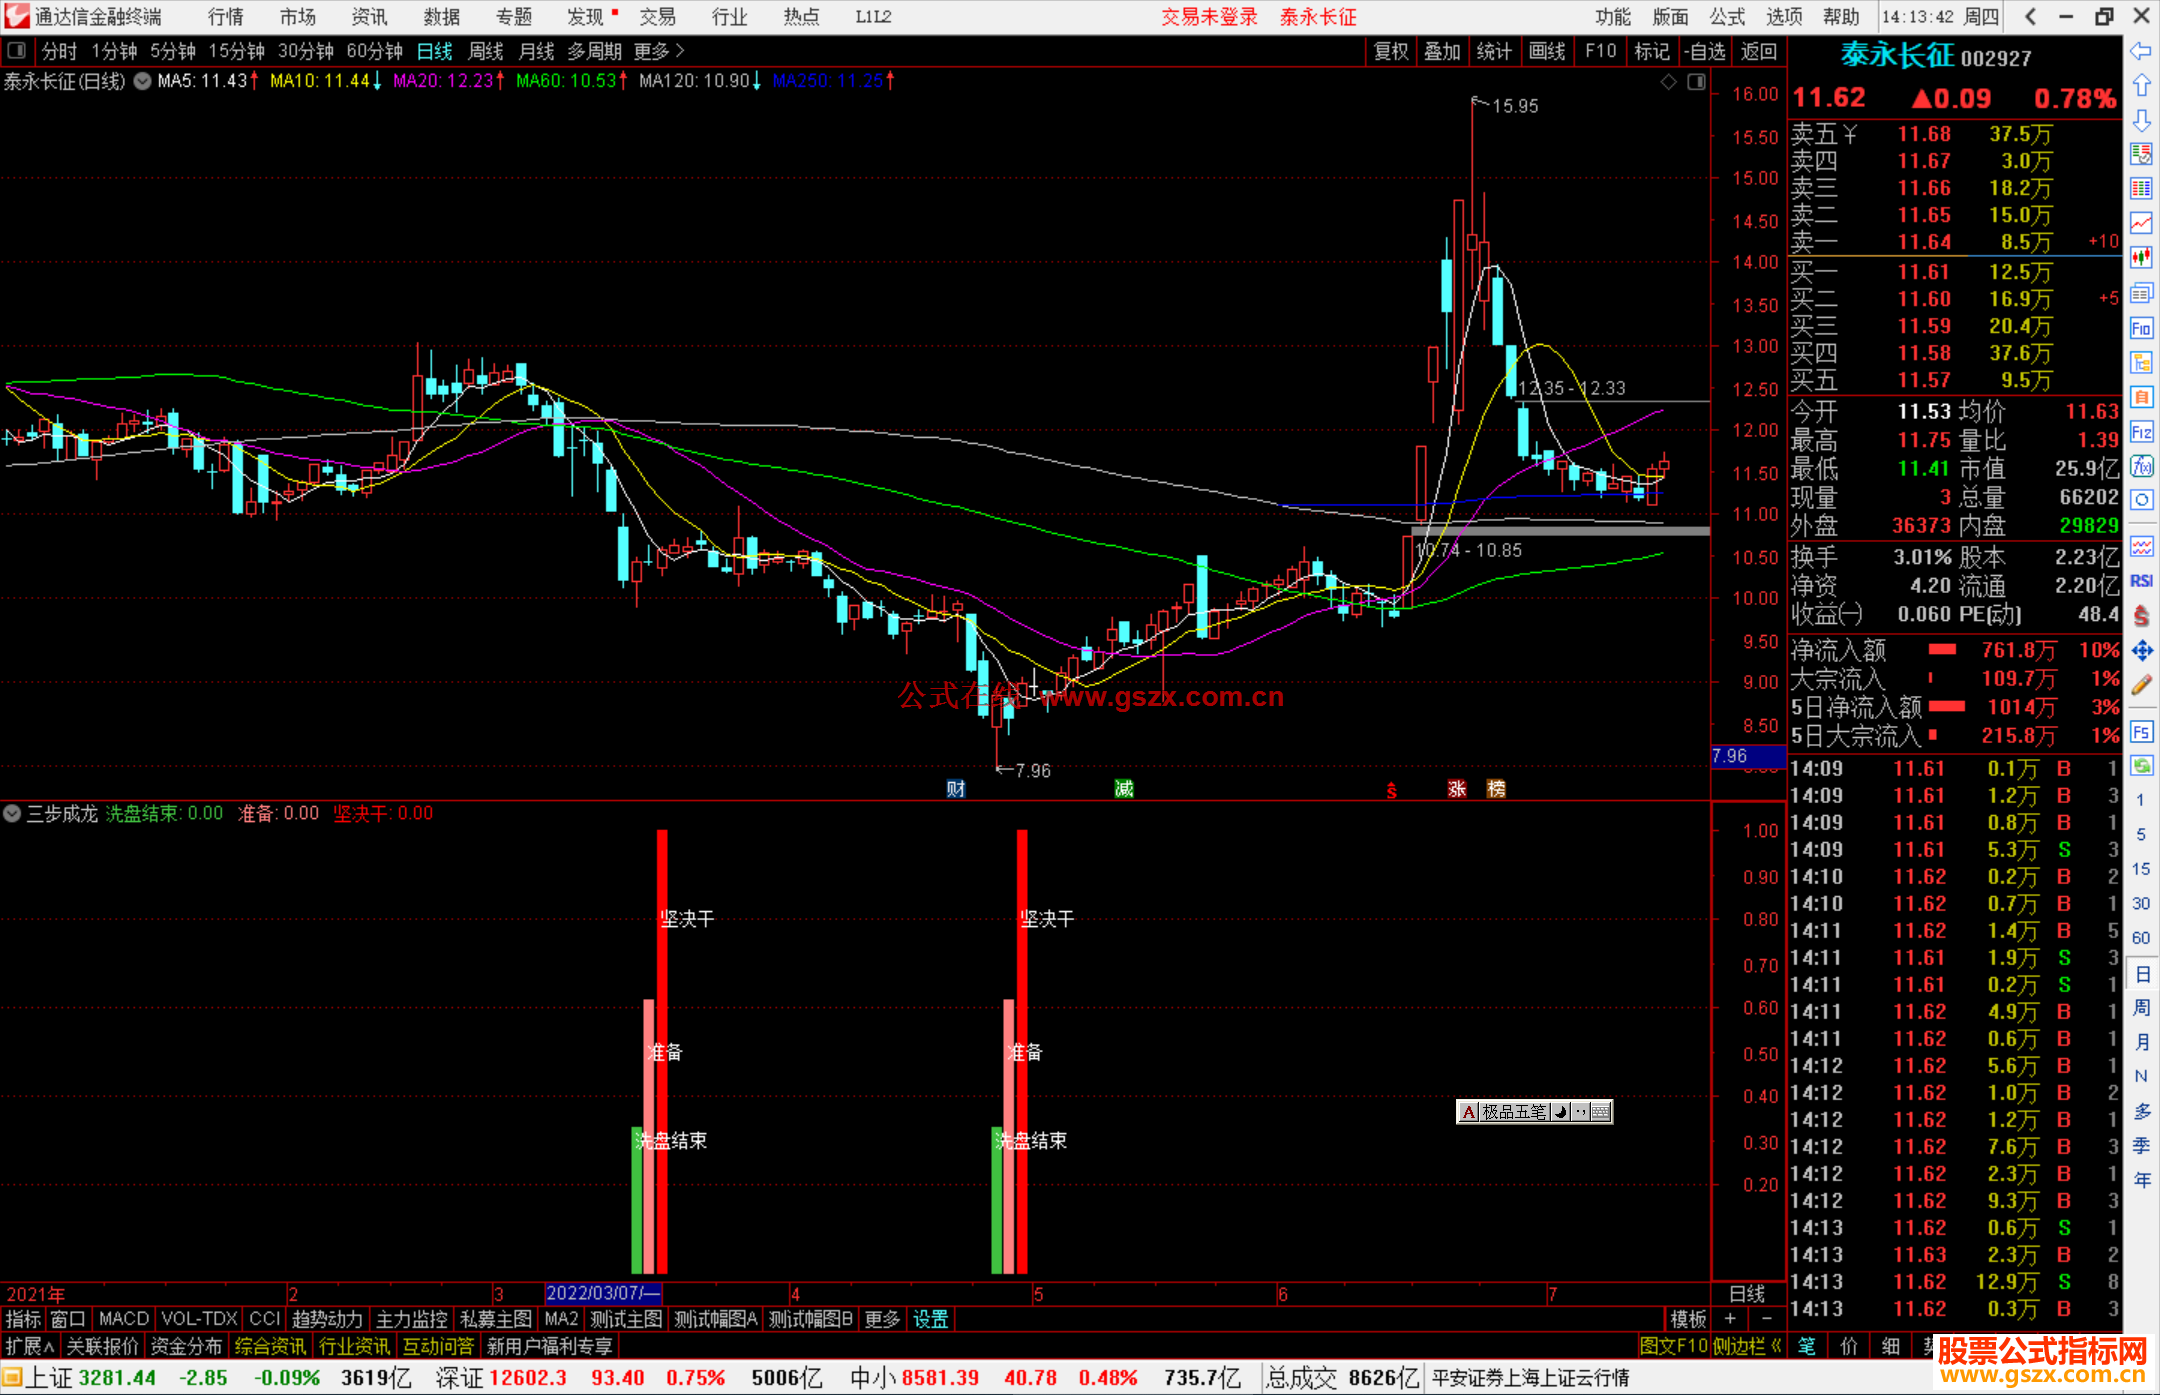Click the red S dollar icon in the sidebar
The width and height of the screenshot is (2160, 1395).
[x=2141, y=616]
